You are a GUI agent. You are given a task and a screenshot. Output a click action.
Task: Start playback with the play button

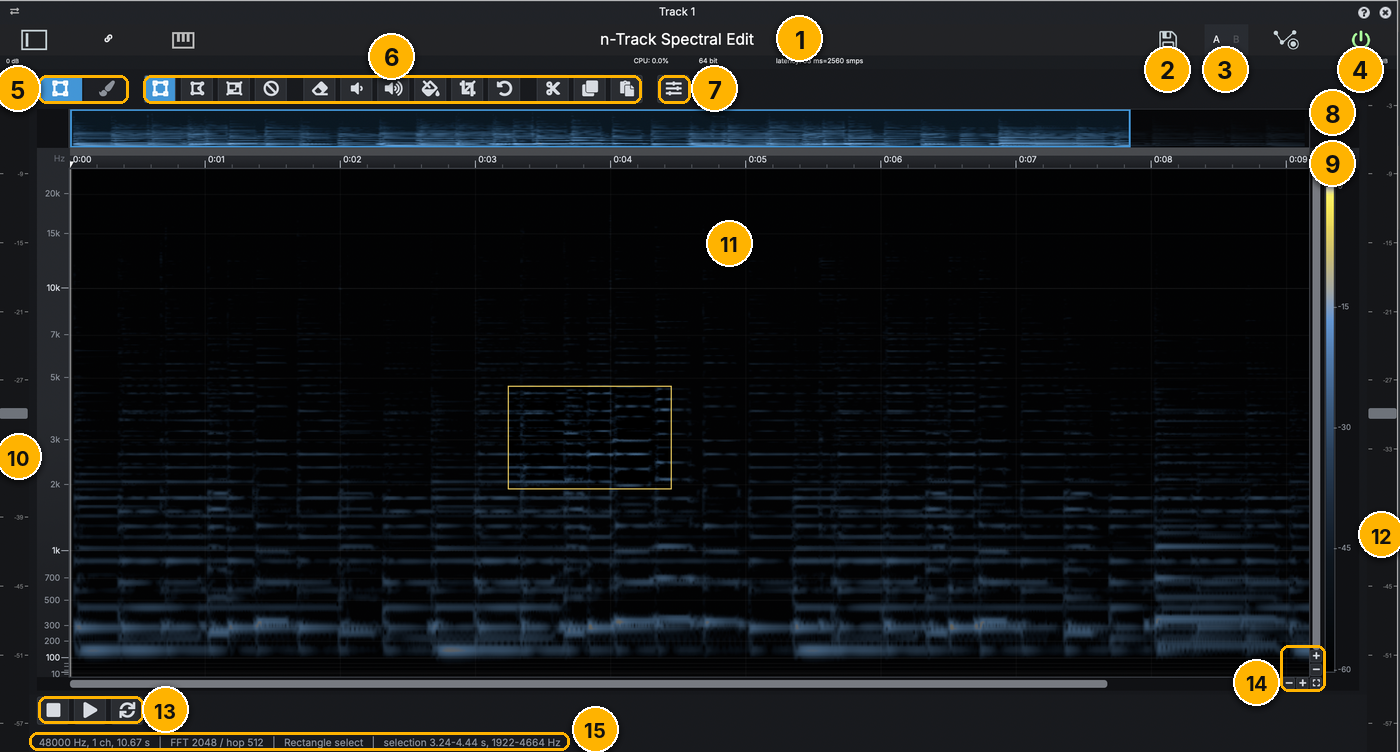[x=90, y=710]
